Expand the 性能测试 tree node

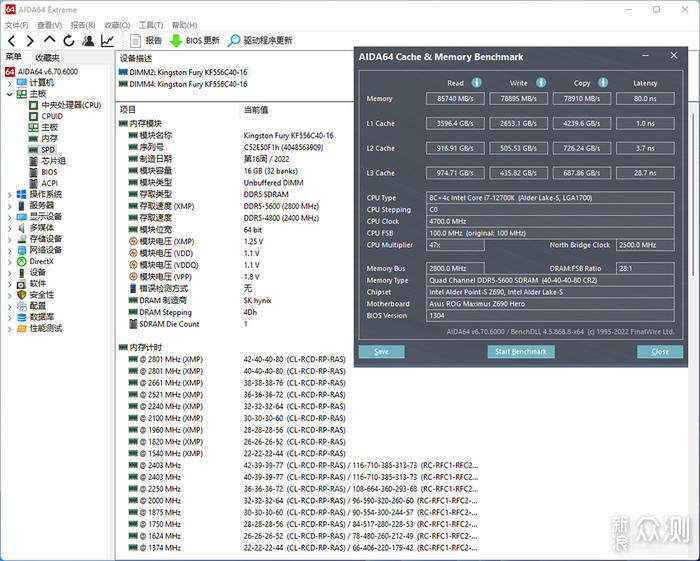point(10,328)
